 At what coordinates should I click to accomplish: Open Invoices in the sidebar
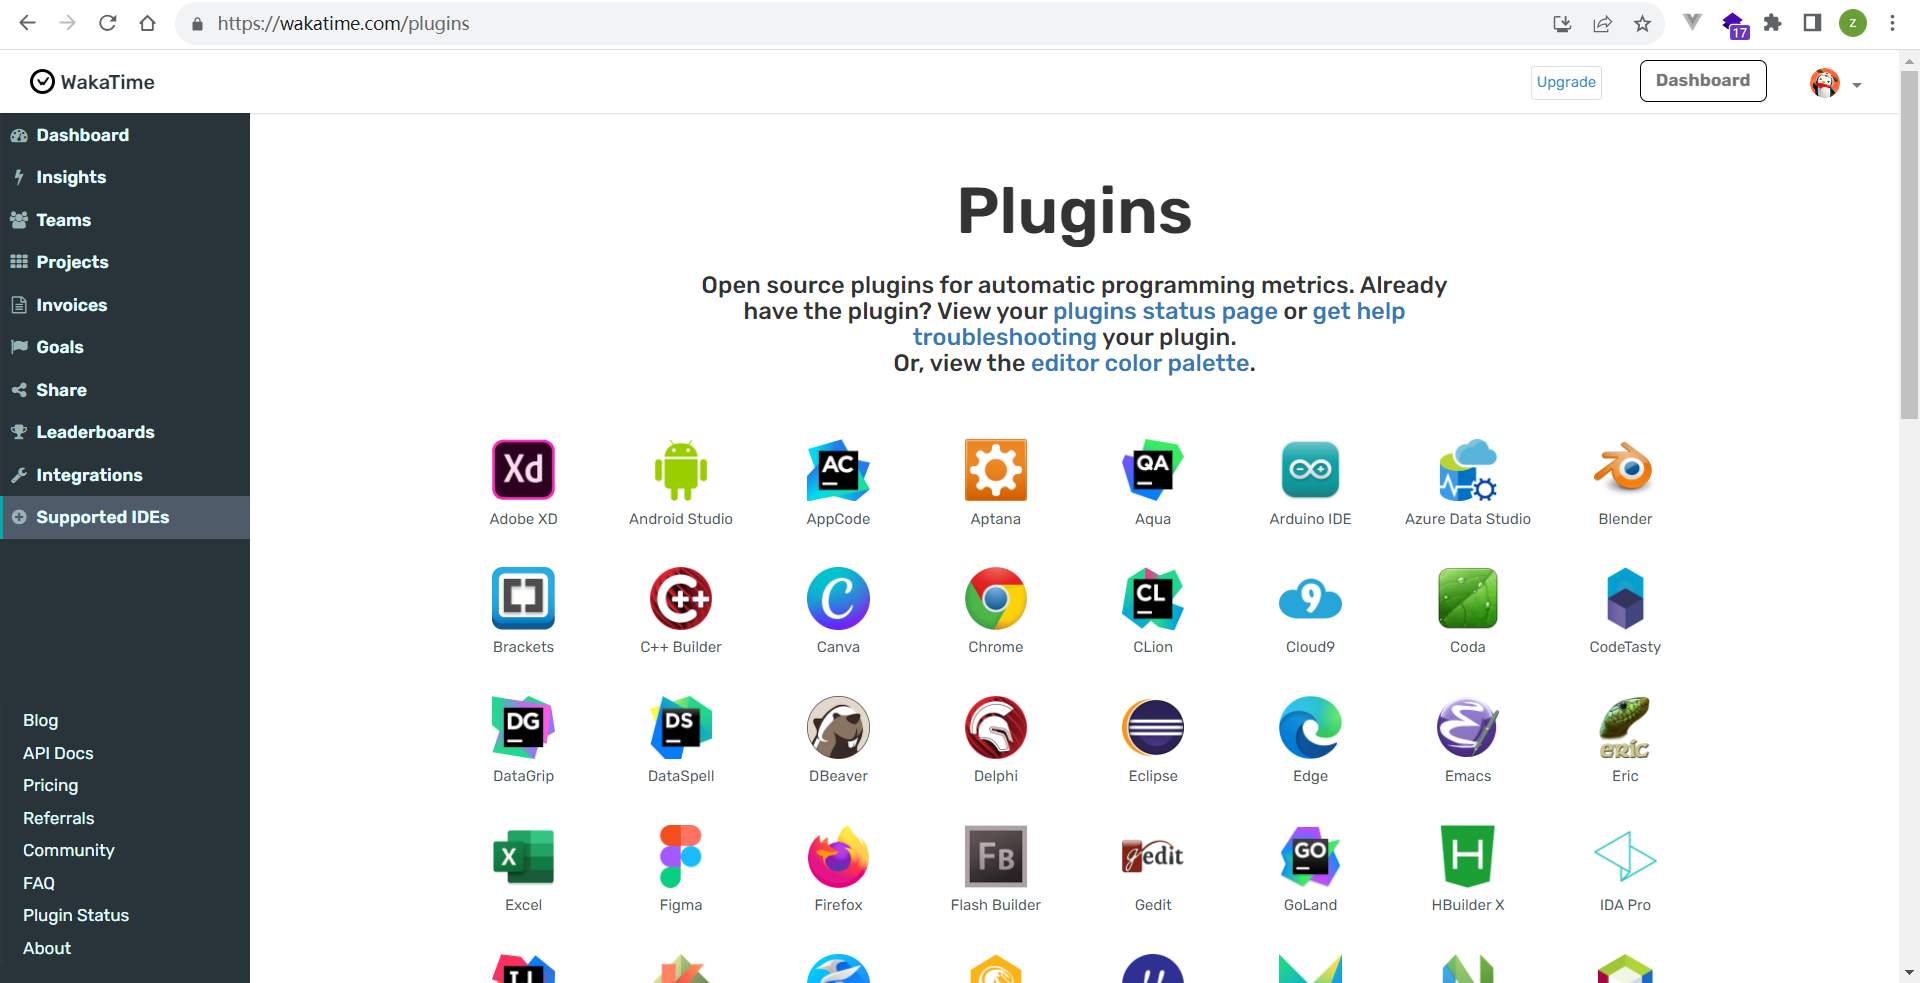click(x=125, y=305)
